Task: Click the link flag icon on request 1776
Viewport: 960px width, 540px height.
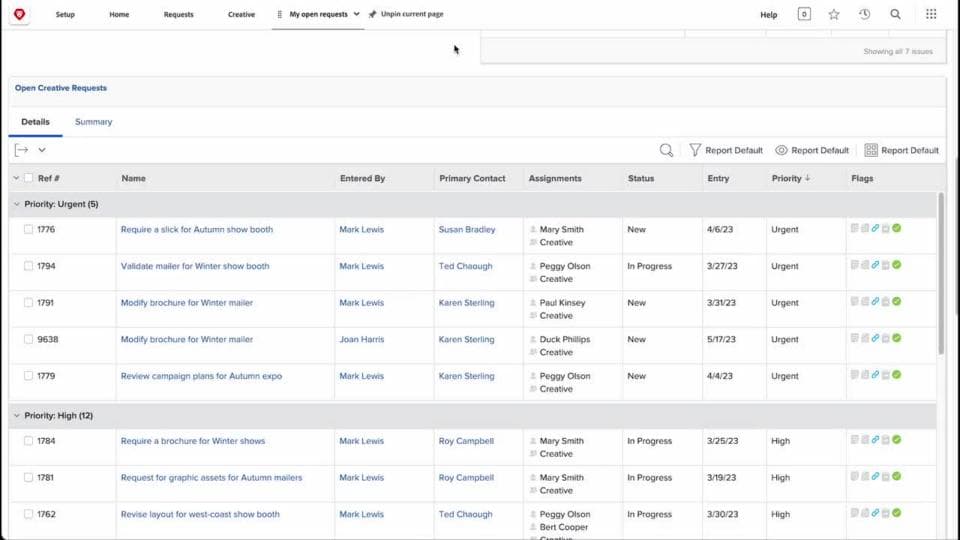Action: coord(876,228)
